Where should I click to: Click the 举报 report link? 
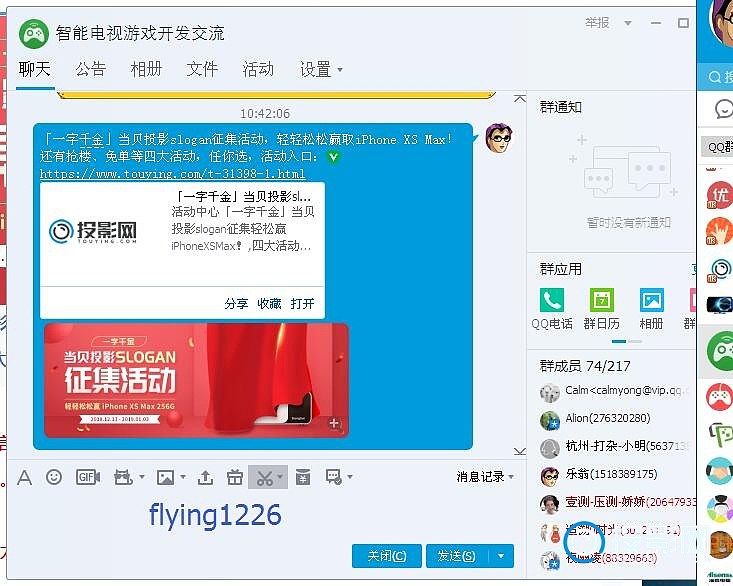click(x=597, y=23)
